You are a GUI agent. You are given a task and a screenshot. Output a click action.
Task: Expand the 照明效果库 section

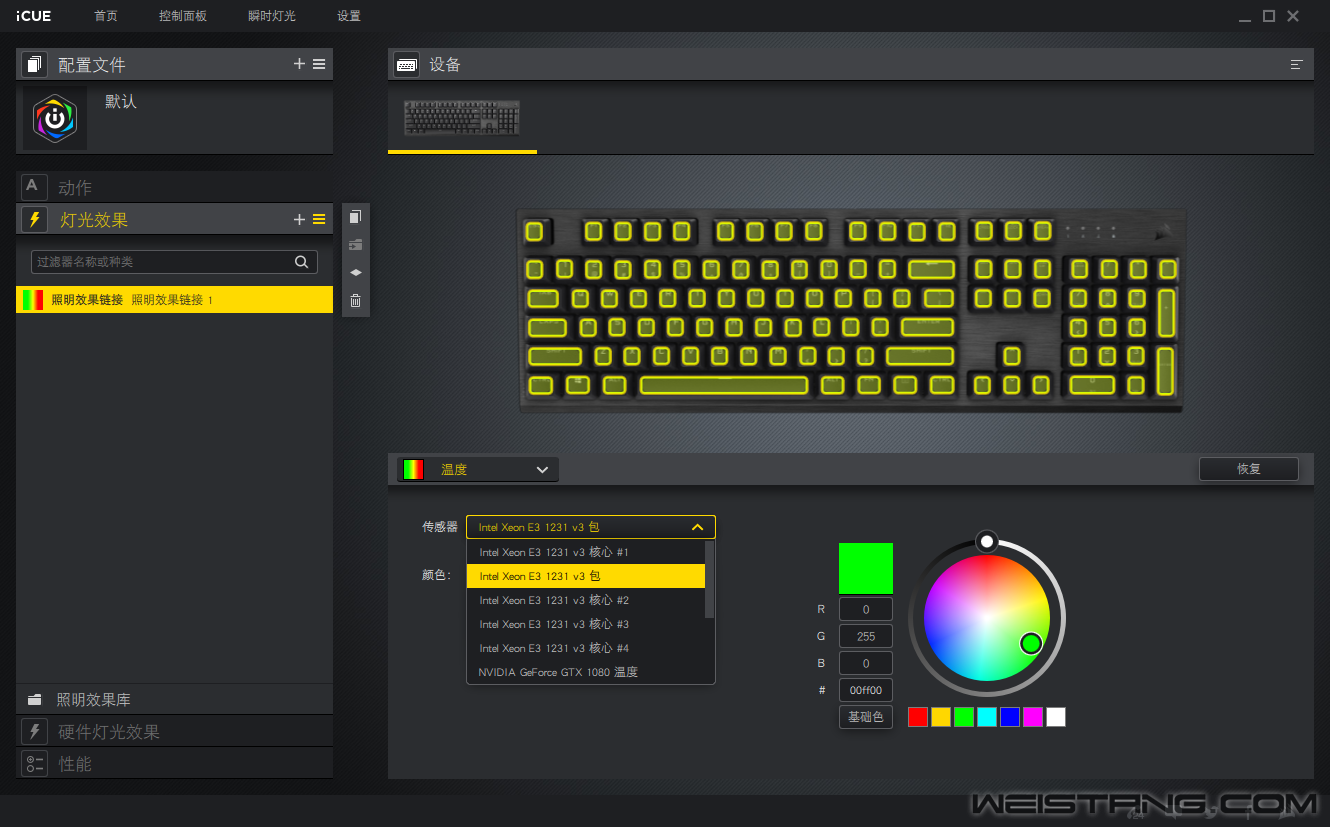click(175, 699)
